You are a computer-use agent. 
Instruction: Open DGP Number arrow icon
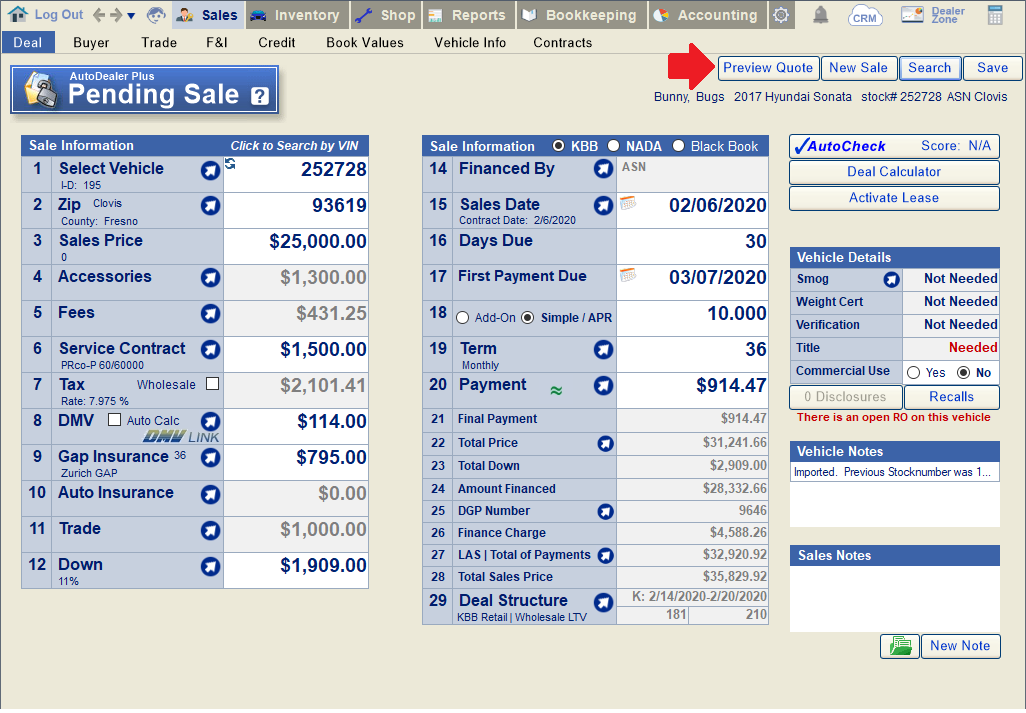(x=605, y=512)
